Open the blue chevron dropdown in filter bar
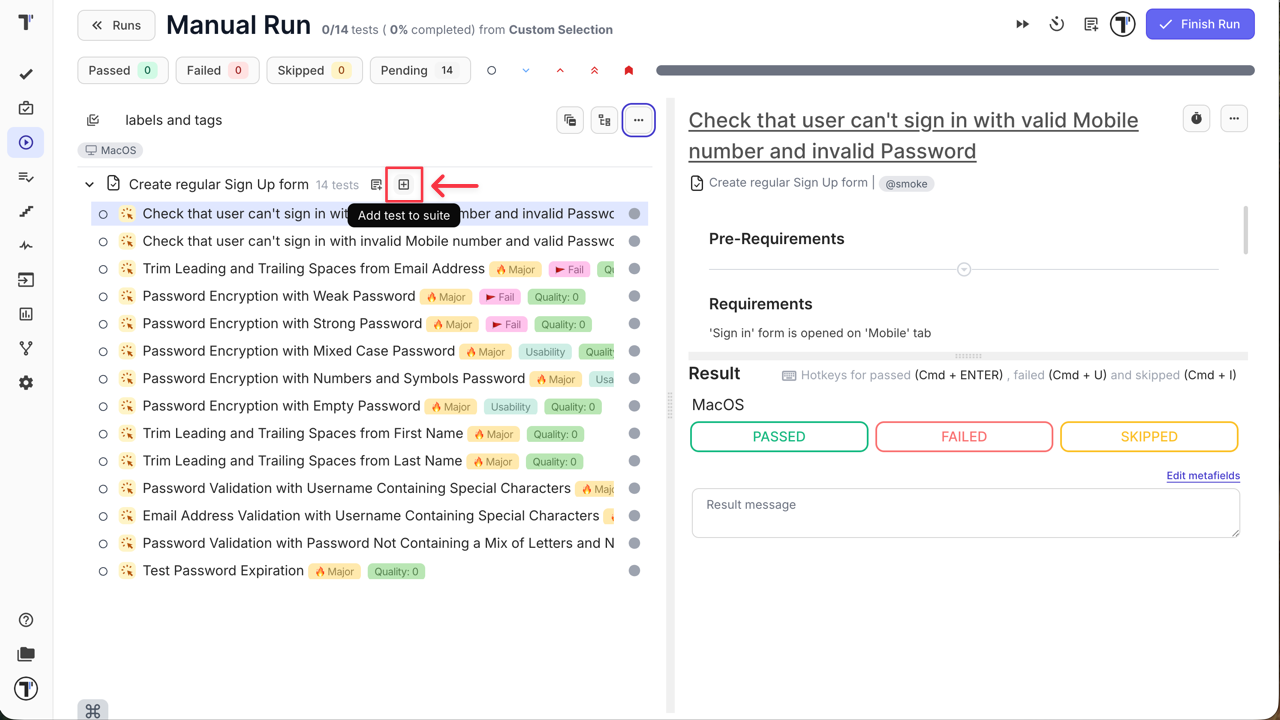This screenshot has width=1280, height=720. (x=524, y=70)
